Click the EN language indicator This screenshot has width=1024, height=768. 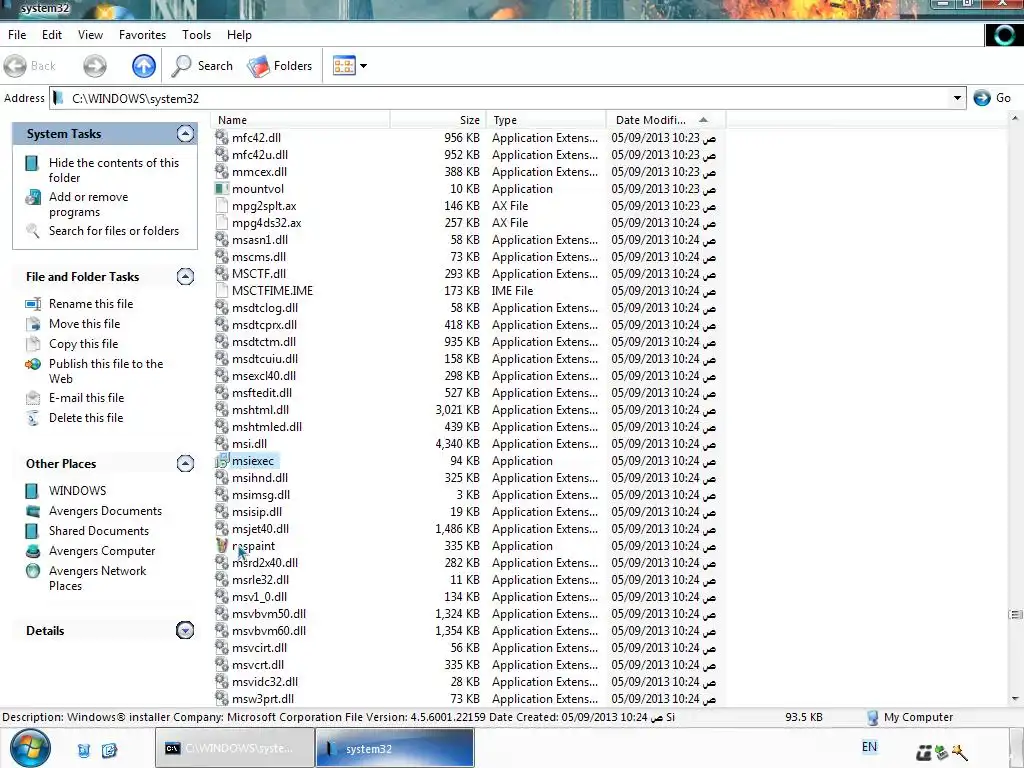[x=869, y=747]
